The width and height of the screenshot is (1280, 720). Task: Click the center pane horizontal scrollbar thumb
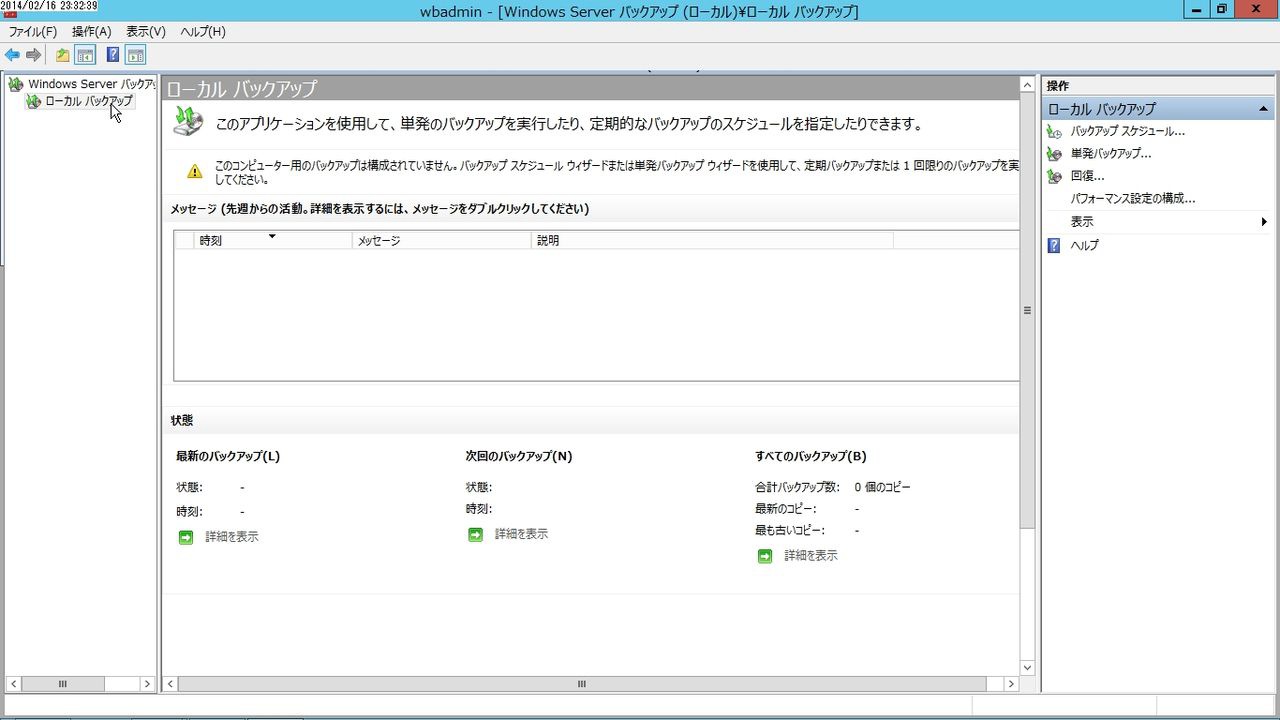582,684
